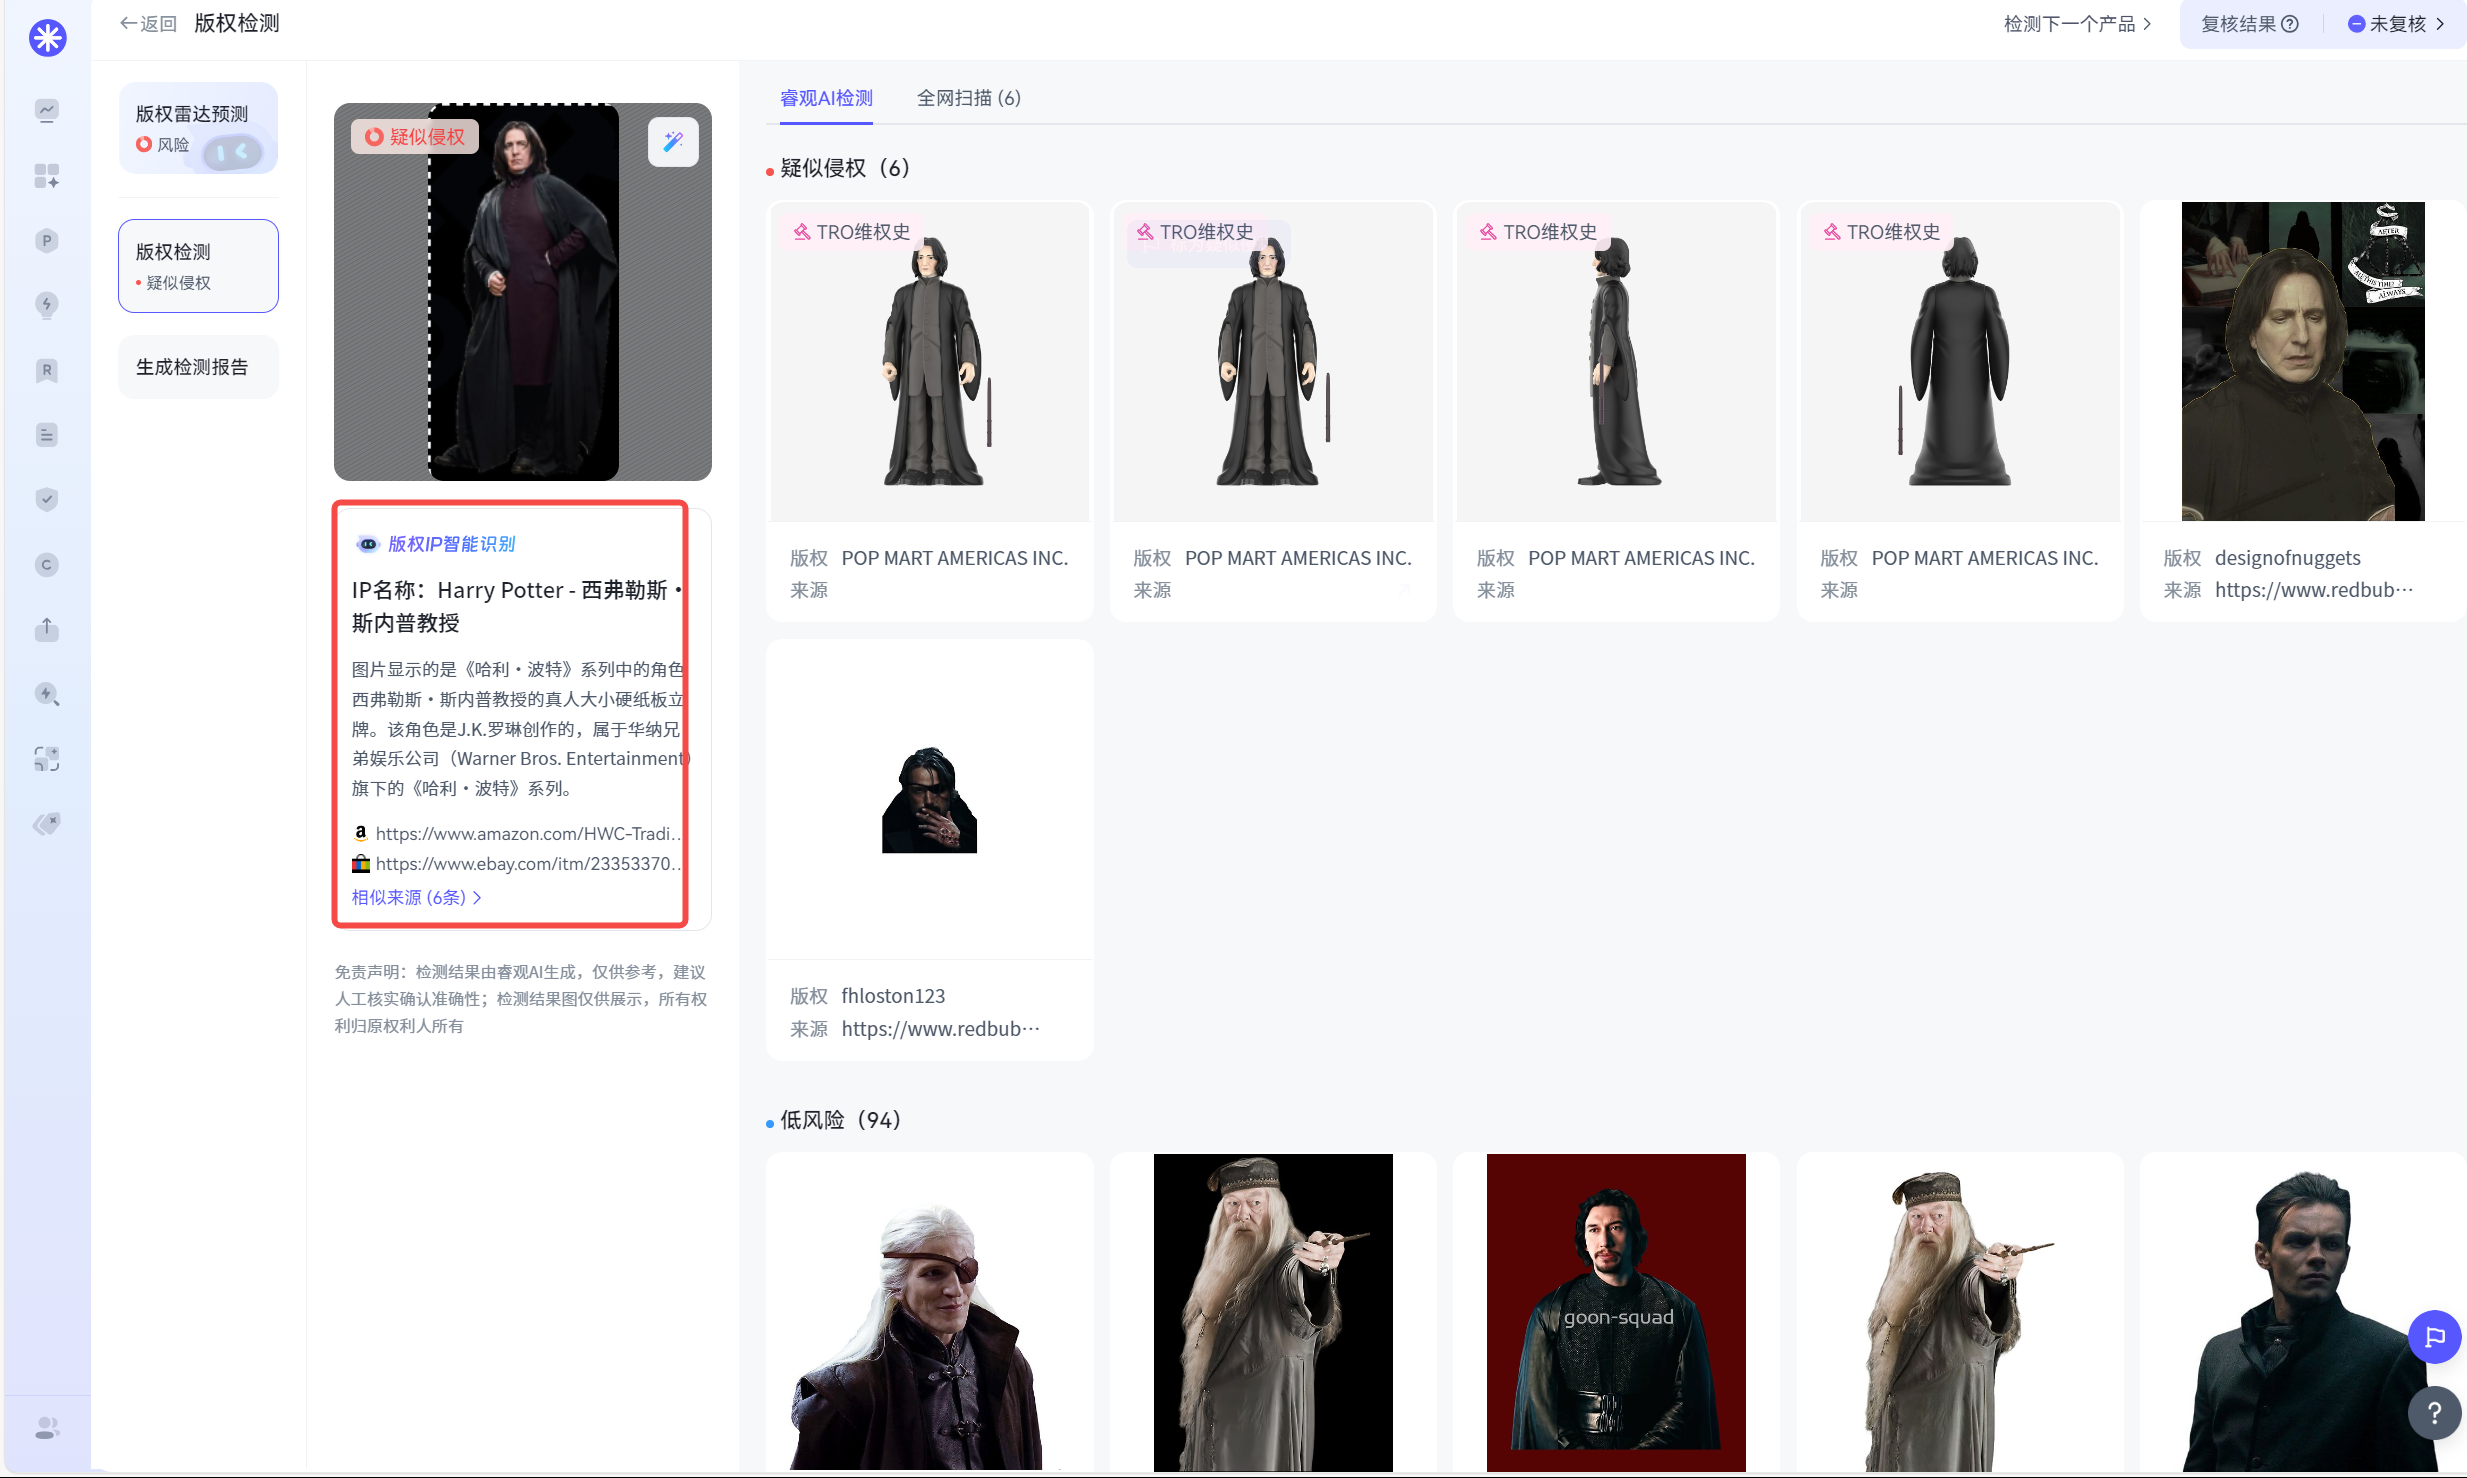Open the trend chart sidebar icon
Screen dimensions: 2467x1478
[47, 111]
